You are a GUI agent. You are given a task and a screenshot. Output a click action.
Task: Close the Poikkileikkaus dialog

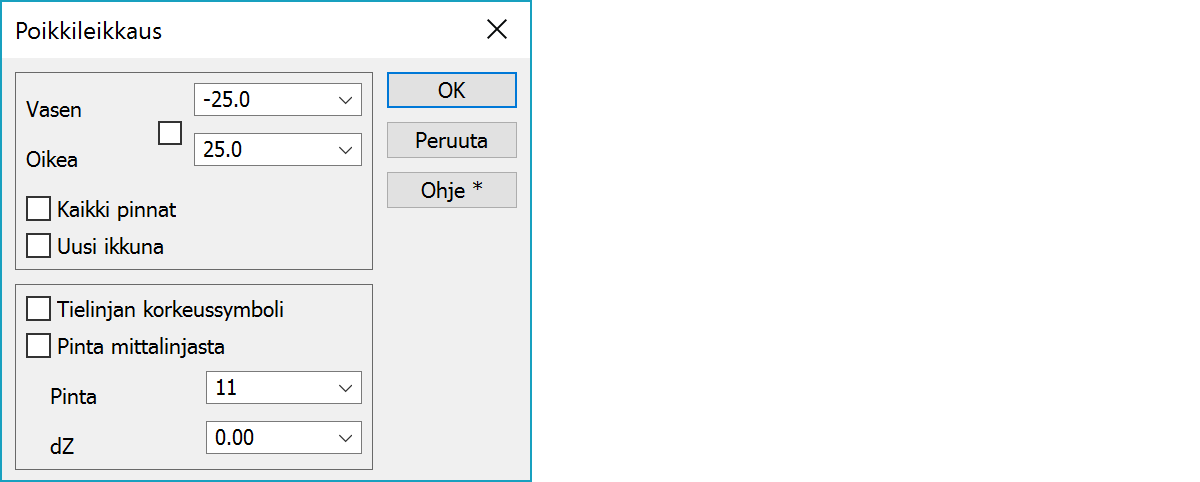(x=496, y=30)
